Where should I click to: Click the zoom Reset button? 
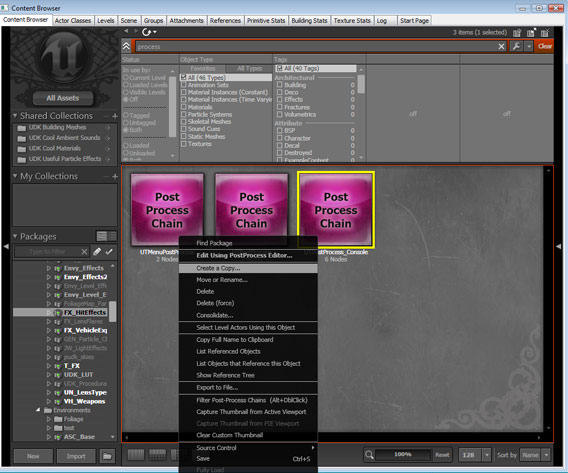[442, 455]
